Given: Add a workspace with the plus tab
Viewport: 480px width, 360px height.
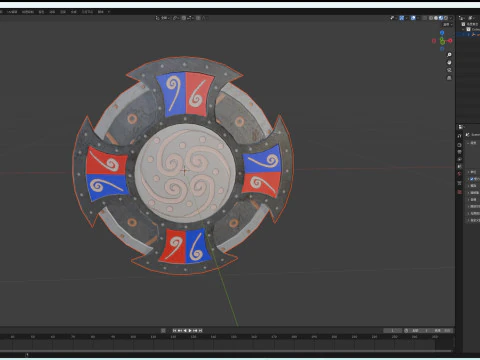Looking at the screenshot, I should click(109, 12).
